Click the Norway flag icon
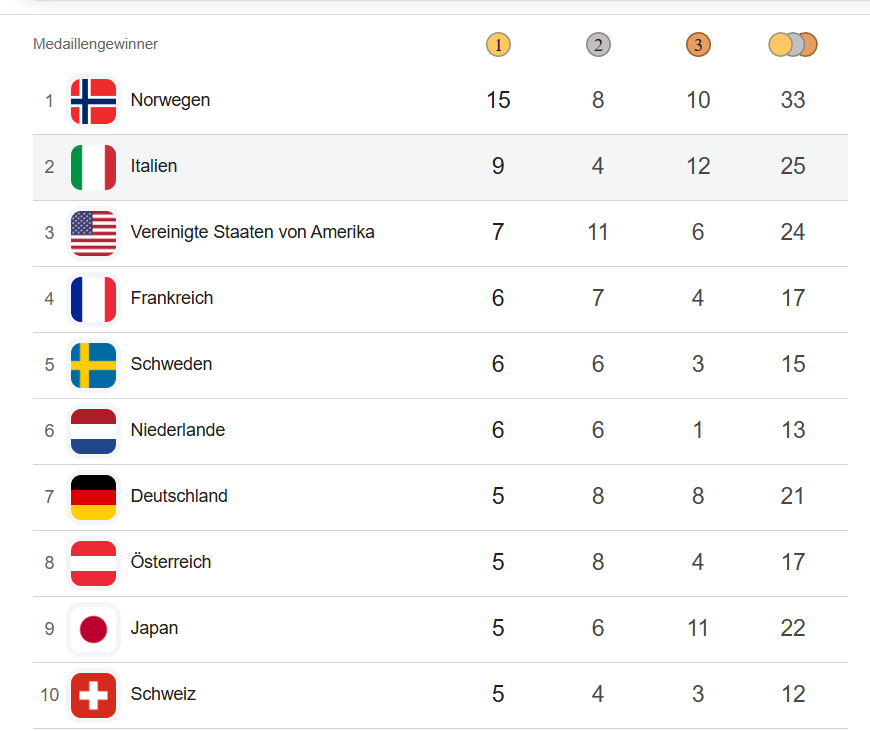870x731 pixels. click(x=93, y=101)
